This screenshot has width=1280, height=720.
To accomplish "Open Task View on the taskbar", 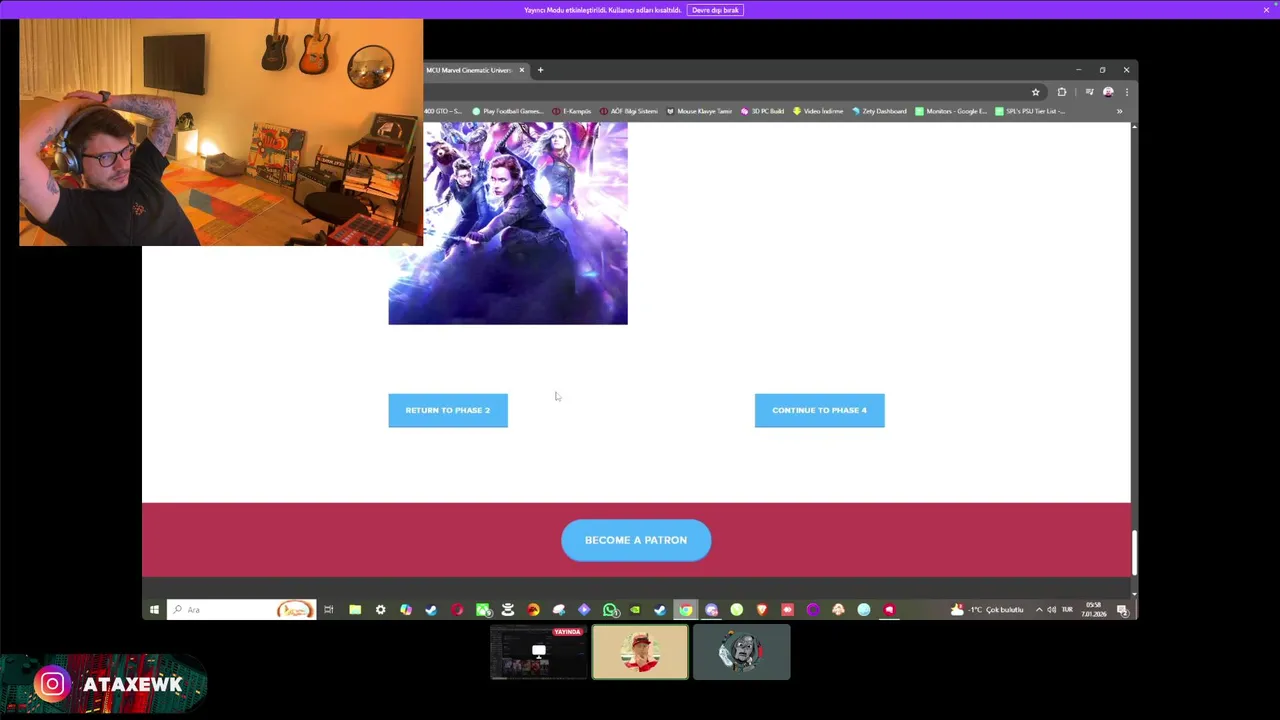I will pos(328,610).
